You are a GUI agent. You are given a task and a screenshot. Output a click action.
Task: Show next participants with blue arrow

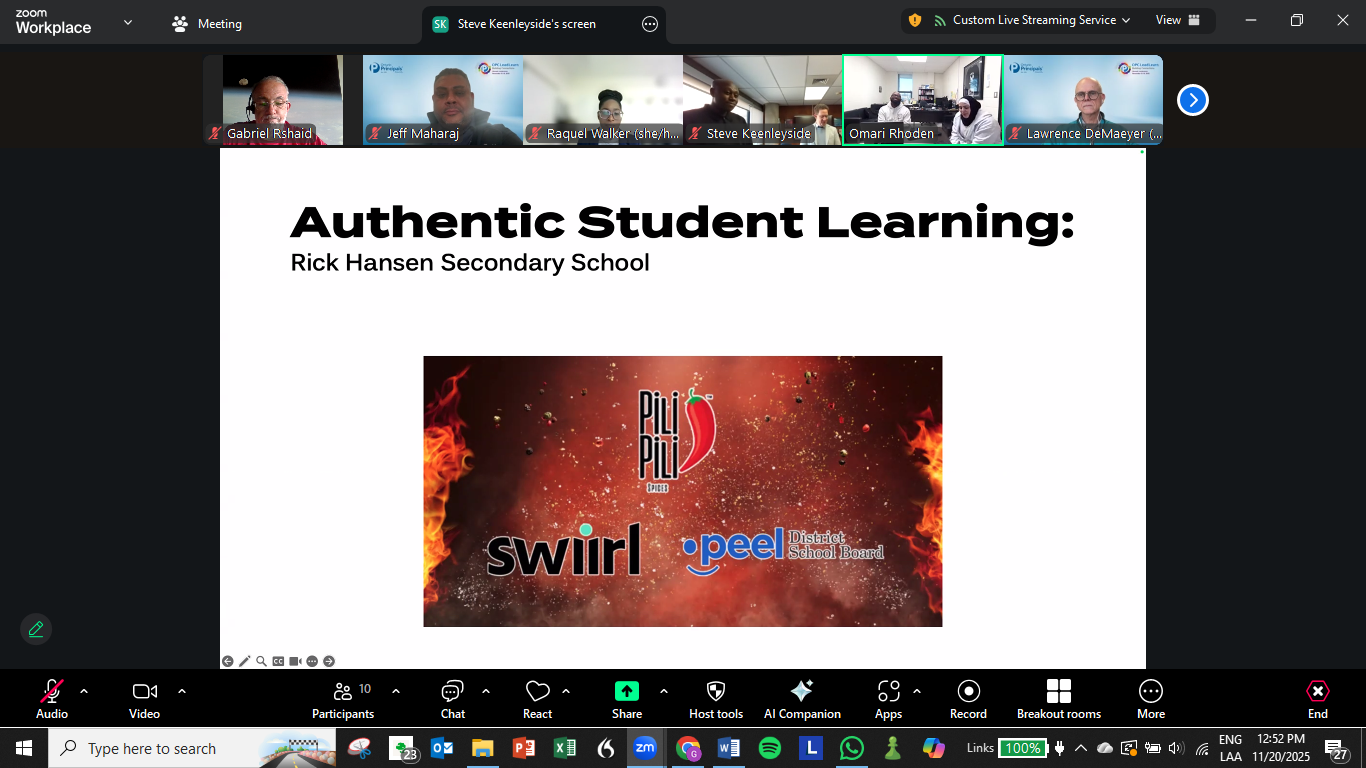pyautogui.click(x=1193, y=100)
